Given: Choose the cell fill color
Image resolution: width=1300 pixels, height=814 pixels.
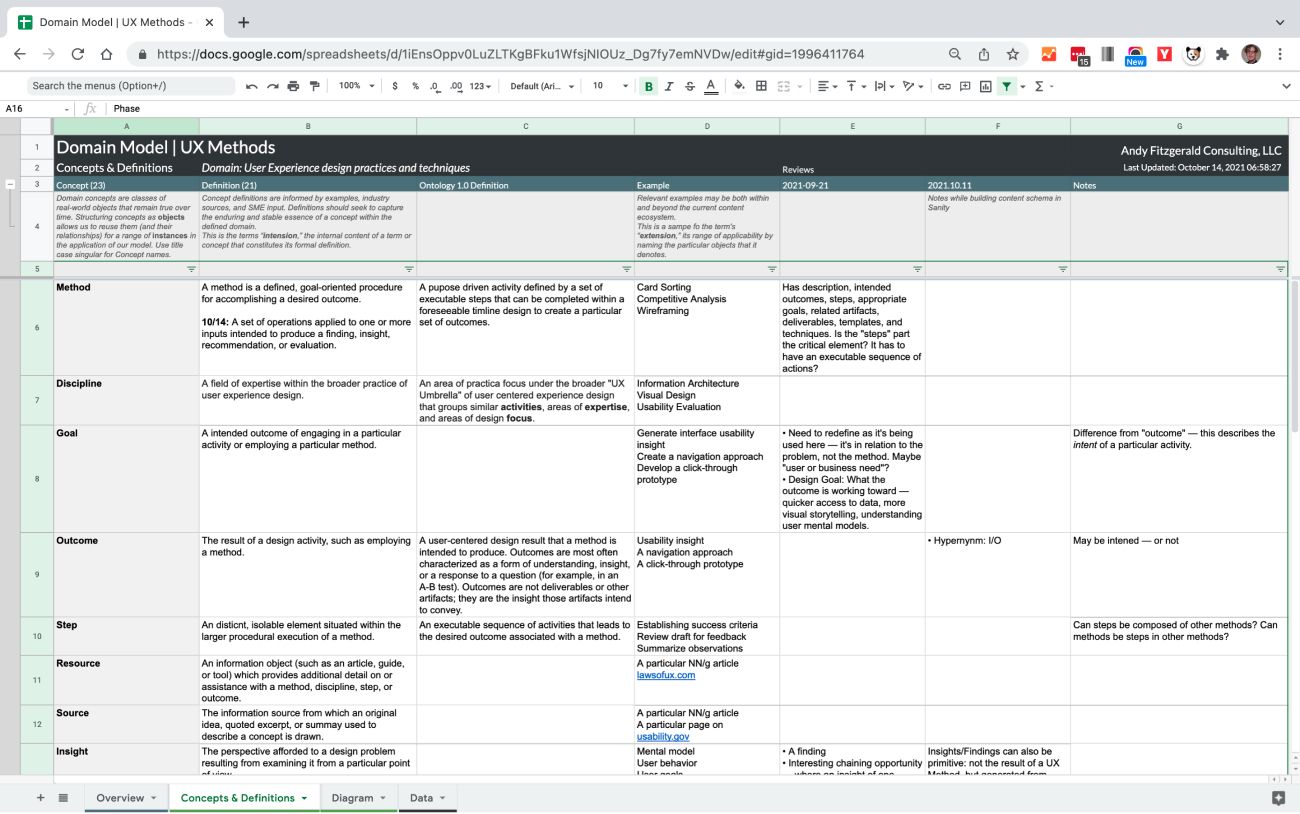Looking at the screenshot, I should point(739,86).
